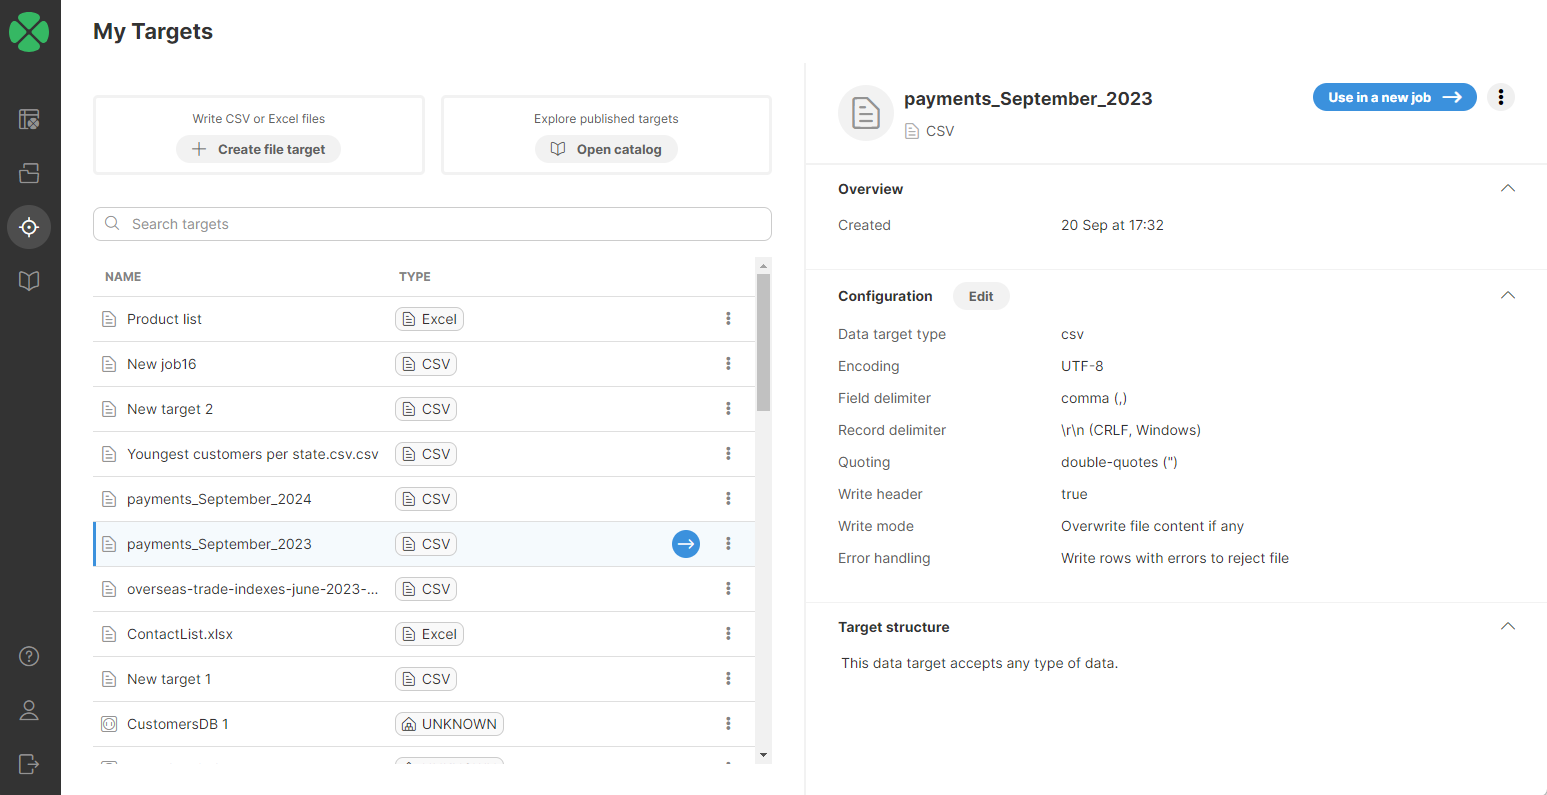Click the Search targets input field

(432, 224)
